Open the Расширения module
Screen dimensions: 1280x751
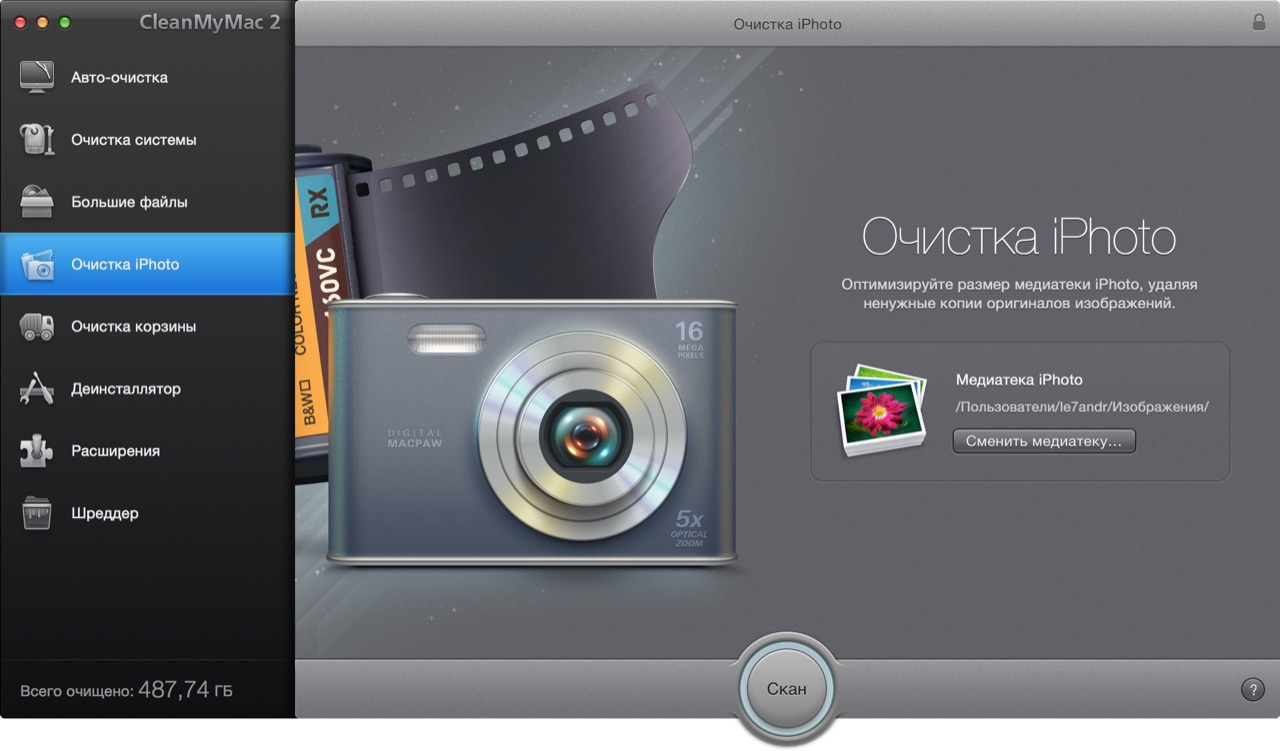[147, 451]
